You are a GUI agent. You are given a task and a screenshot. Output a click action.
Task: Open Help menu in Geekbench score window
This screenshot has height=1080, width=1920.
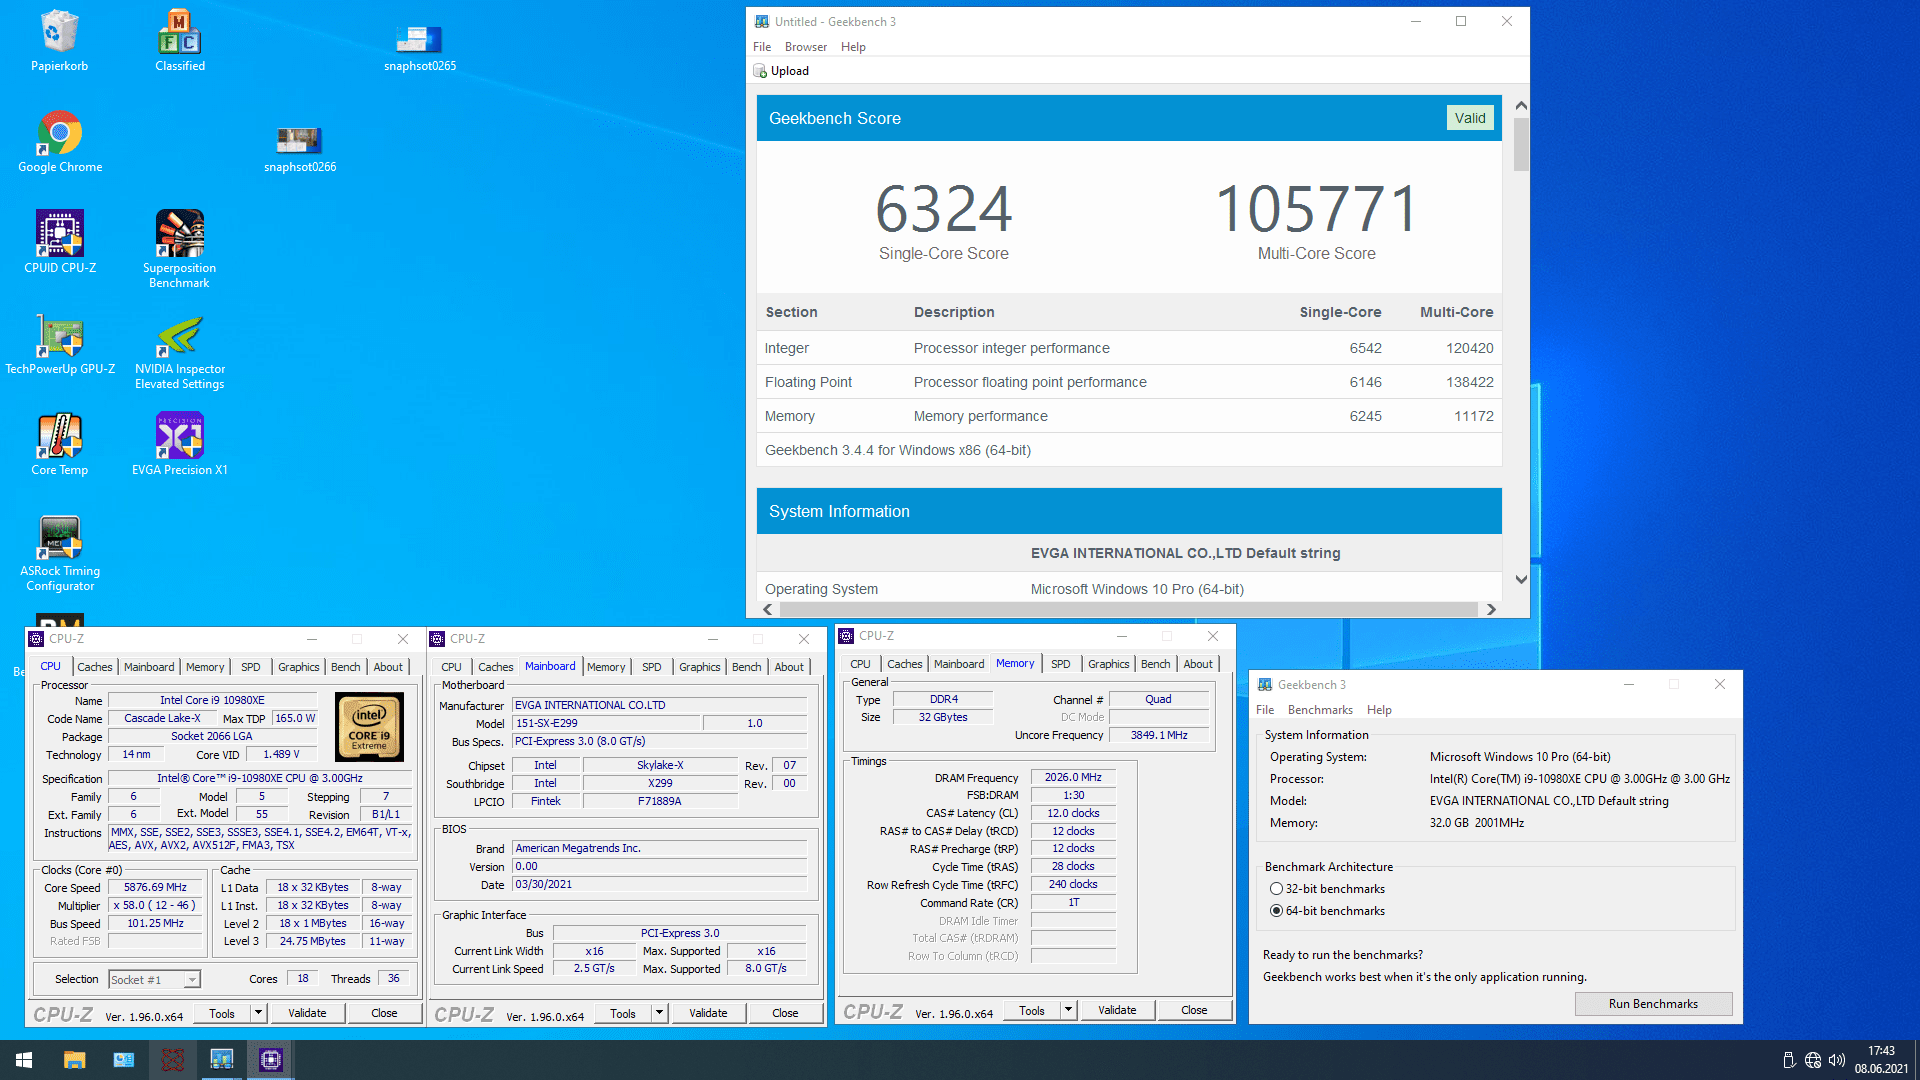853,47
